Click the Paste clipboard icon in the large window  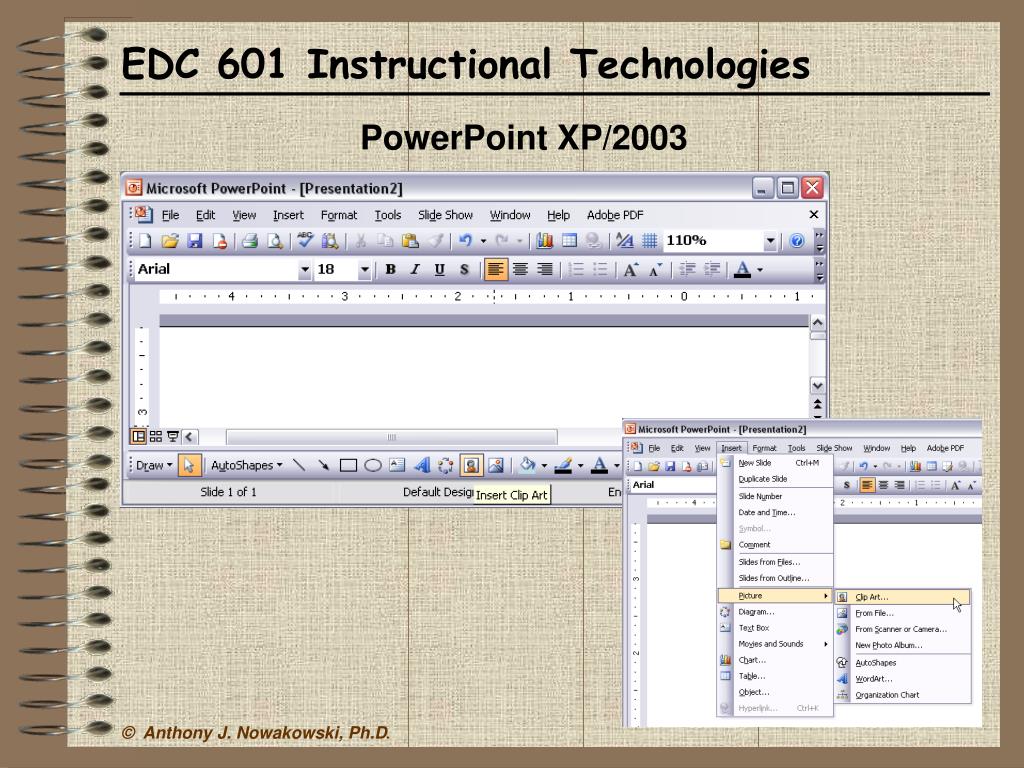click(x=410, y=241)
